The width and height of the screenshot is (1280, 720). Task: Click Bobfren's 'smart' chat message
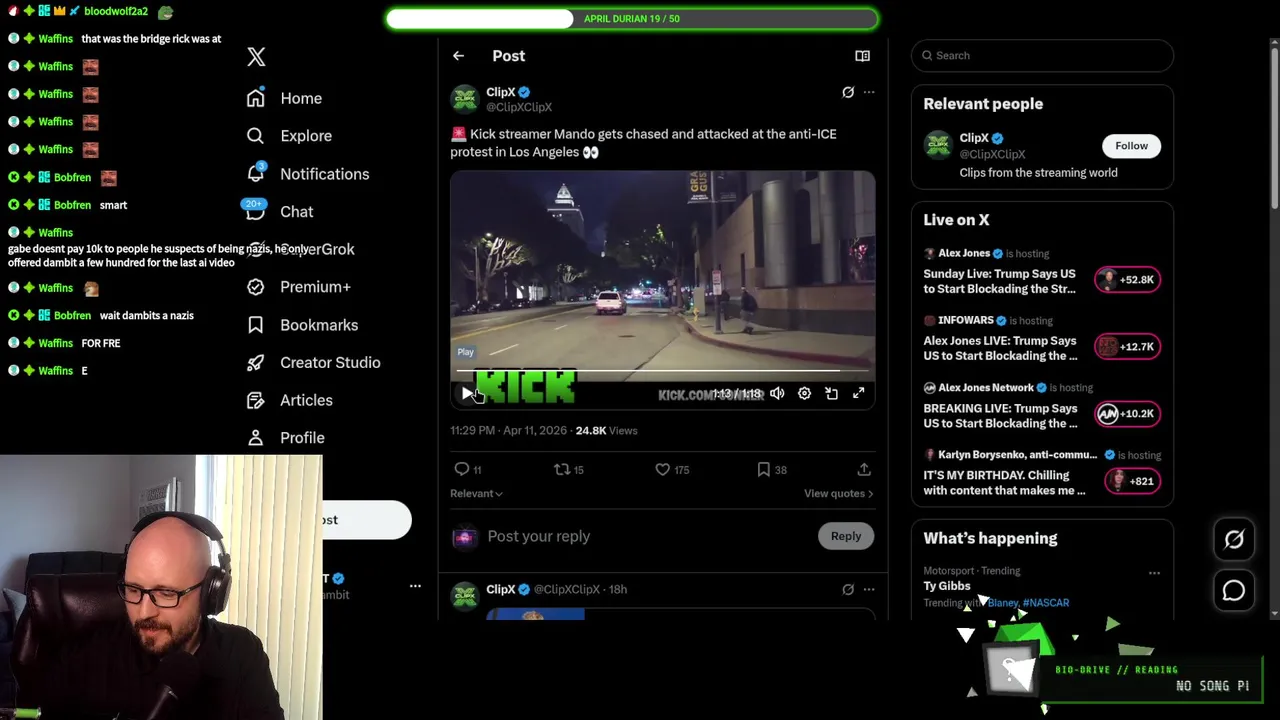pos(113,205)
